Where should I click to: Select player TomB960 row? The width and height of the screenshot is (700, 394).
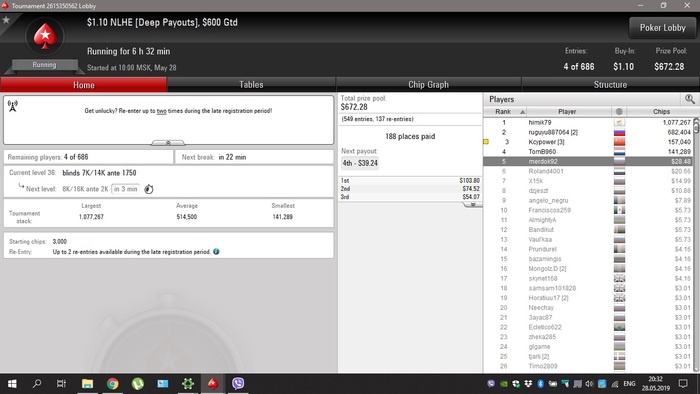[x=588, y=152]
